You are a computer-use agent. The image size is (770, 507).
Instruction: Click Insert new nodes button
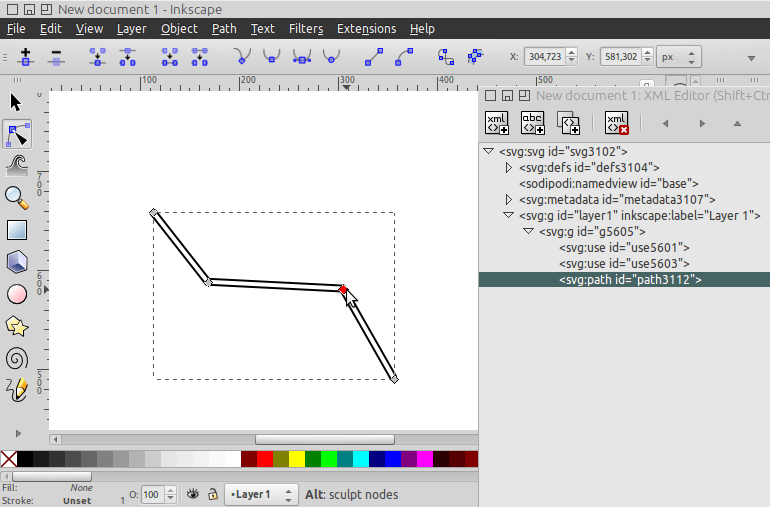tap(26, 56)
